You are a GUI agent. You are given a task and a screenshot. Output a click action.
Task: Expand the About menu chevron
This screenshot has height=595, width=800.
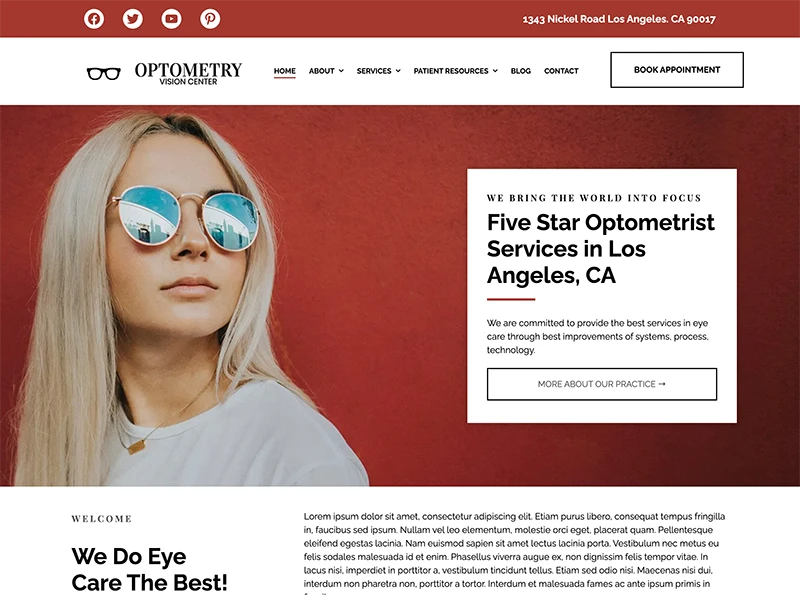point(341,71)
